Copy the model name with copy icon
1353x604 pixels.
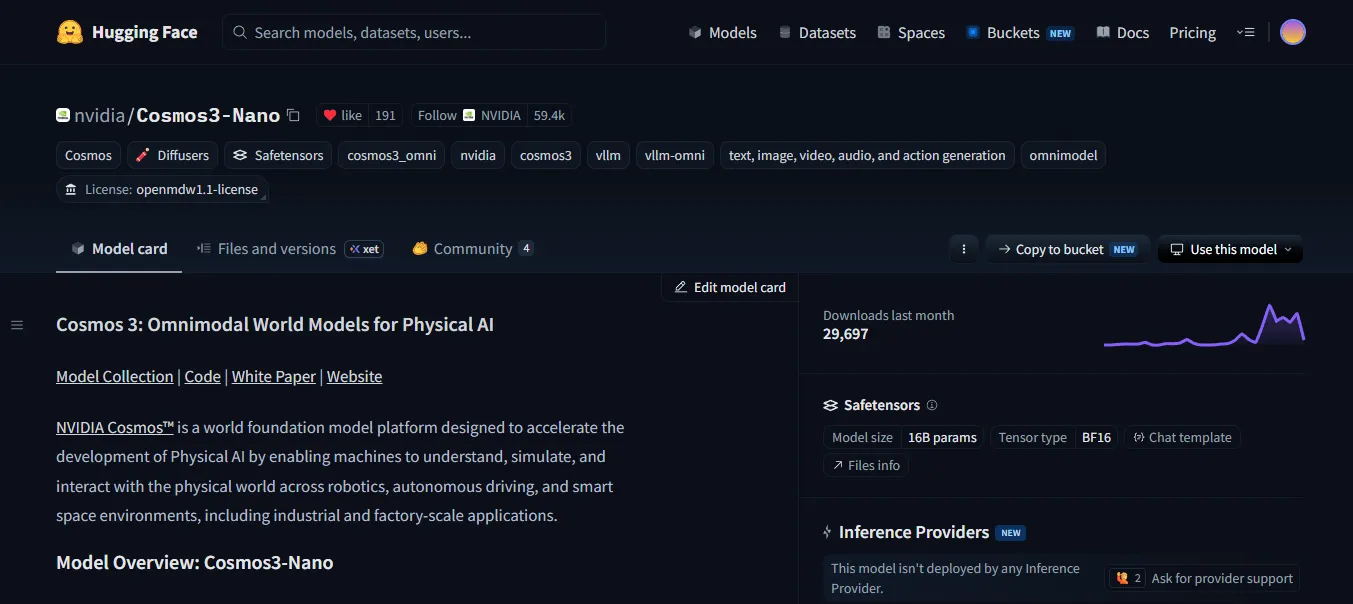point(293,115)
